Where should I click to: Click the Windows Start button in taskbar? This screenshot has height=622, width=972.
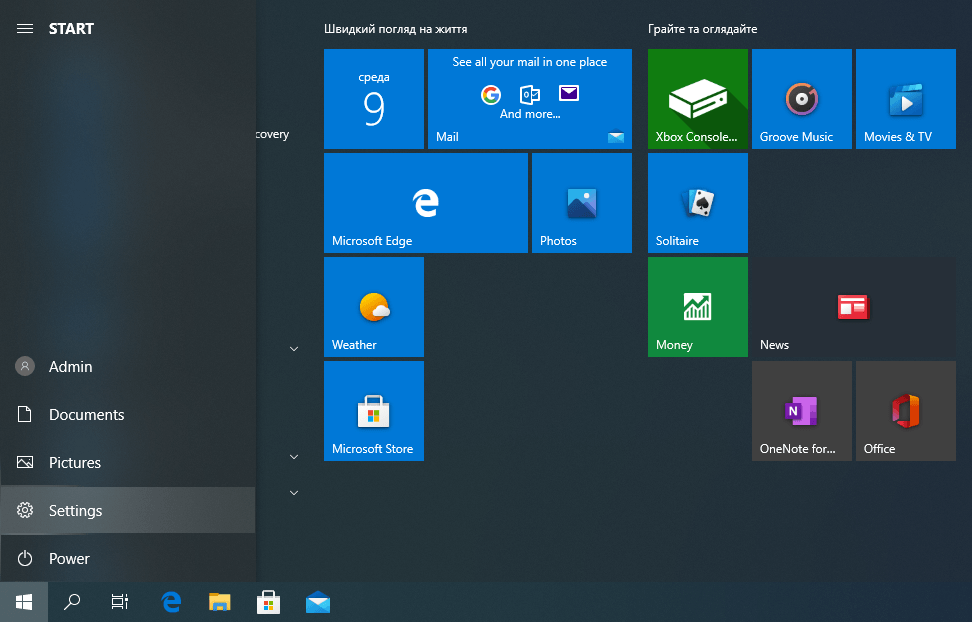pyautogui.click(x=24, y=602)
